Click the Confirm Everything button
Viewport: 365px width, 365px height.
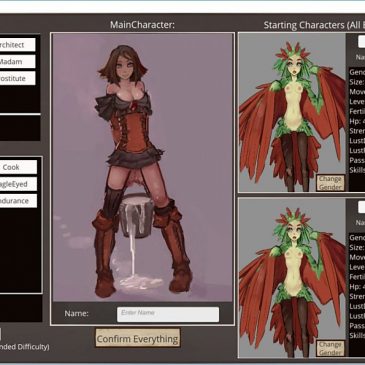138,338
